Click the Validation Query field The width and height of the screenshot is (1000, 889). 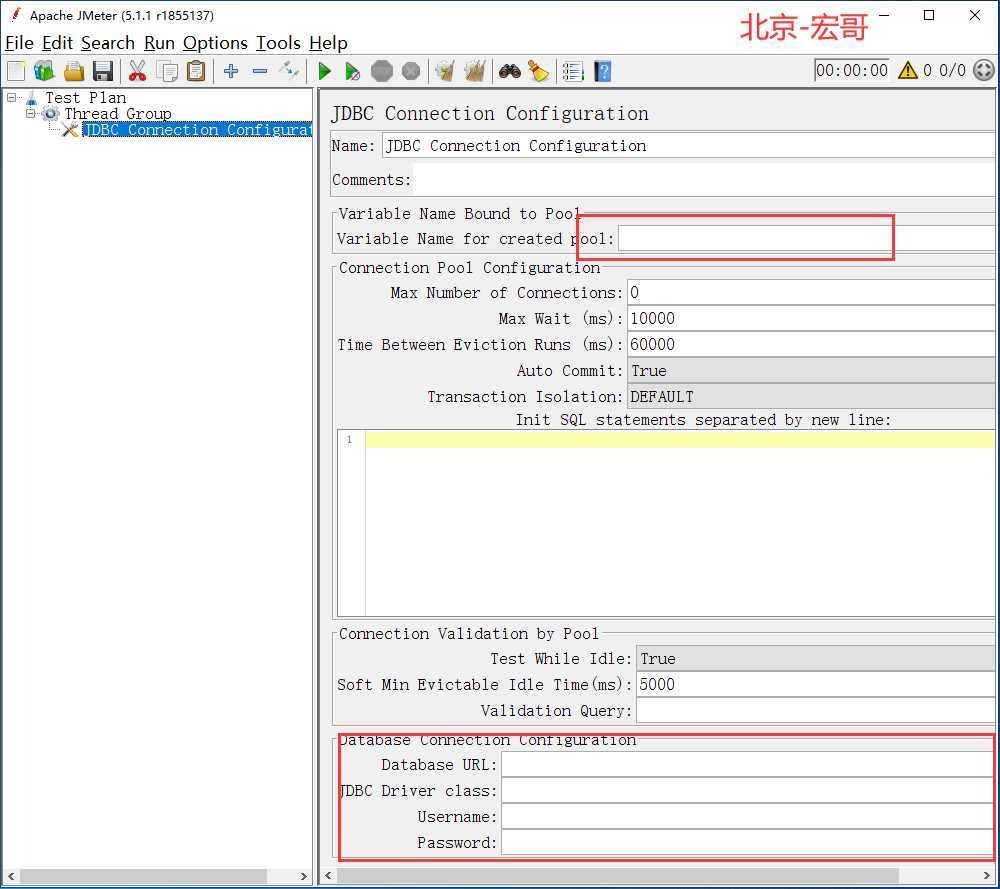coord(815,710)
